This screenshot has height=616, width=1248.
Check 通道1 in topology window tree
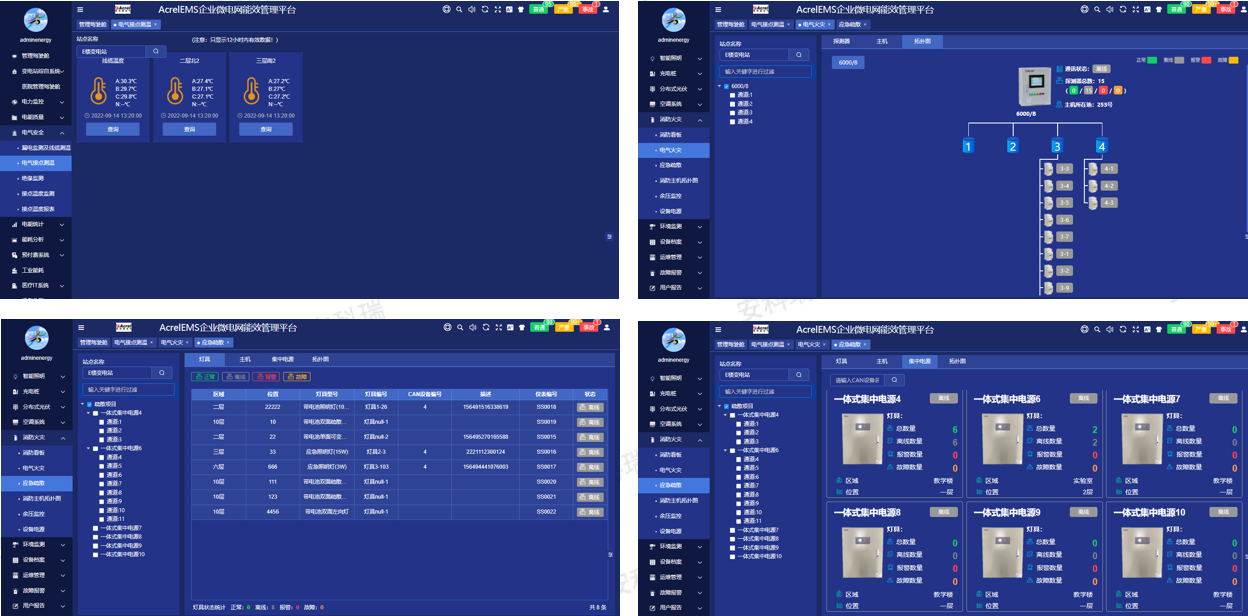pos(732,95)
